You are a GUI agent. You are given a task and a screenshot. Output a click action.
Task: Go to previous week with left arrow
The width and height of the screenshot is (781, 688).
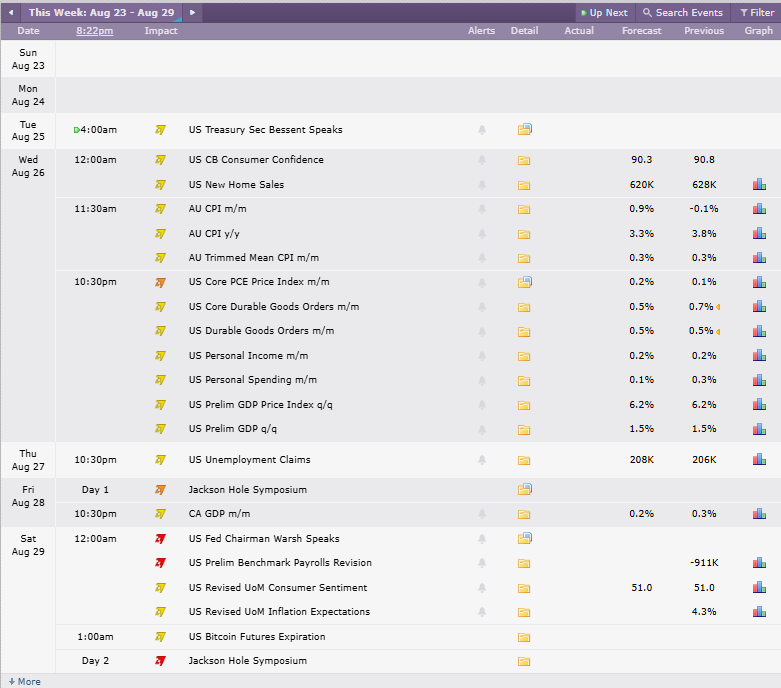11,12
